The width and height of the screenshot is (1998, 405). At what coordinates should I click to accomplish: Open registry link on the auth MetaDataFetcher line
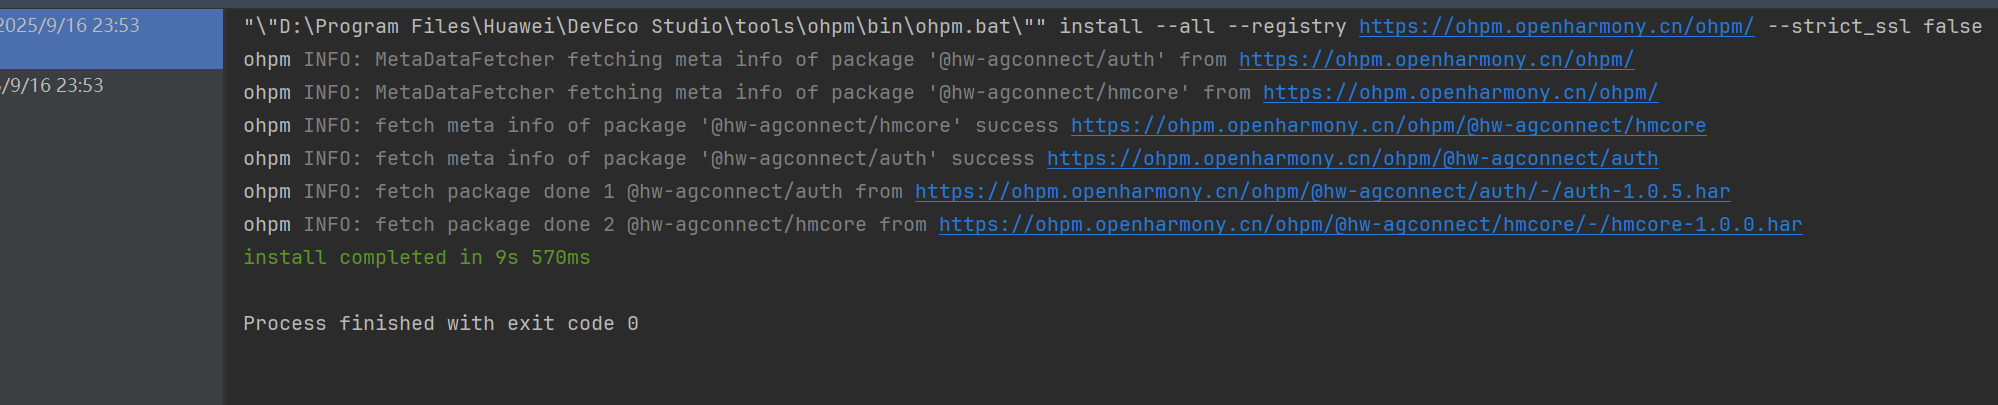click(1436, 60)
